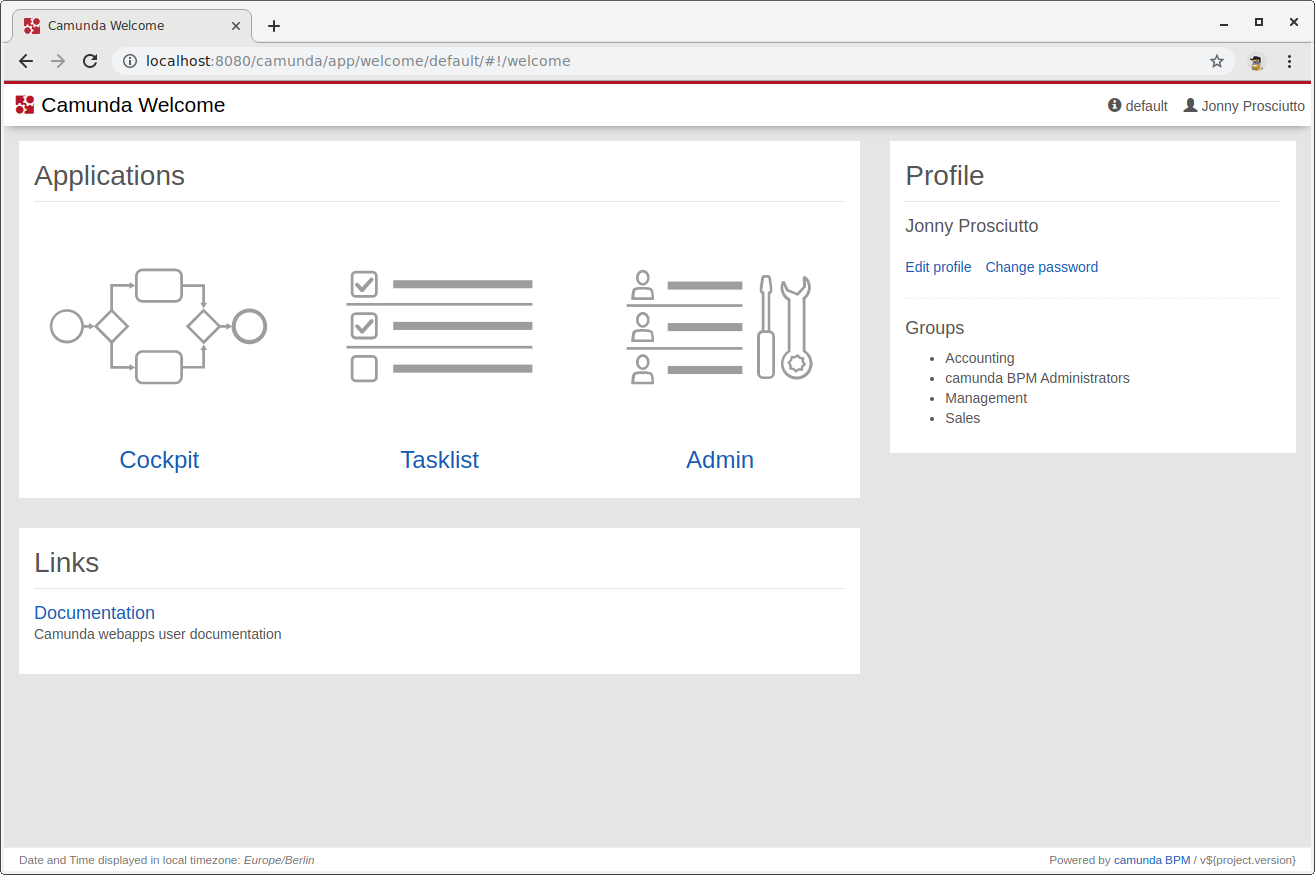Click the info icon next to default
Screen dimensions: 1315x875
pos(1115,105)
